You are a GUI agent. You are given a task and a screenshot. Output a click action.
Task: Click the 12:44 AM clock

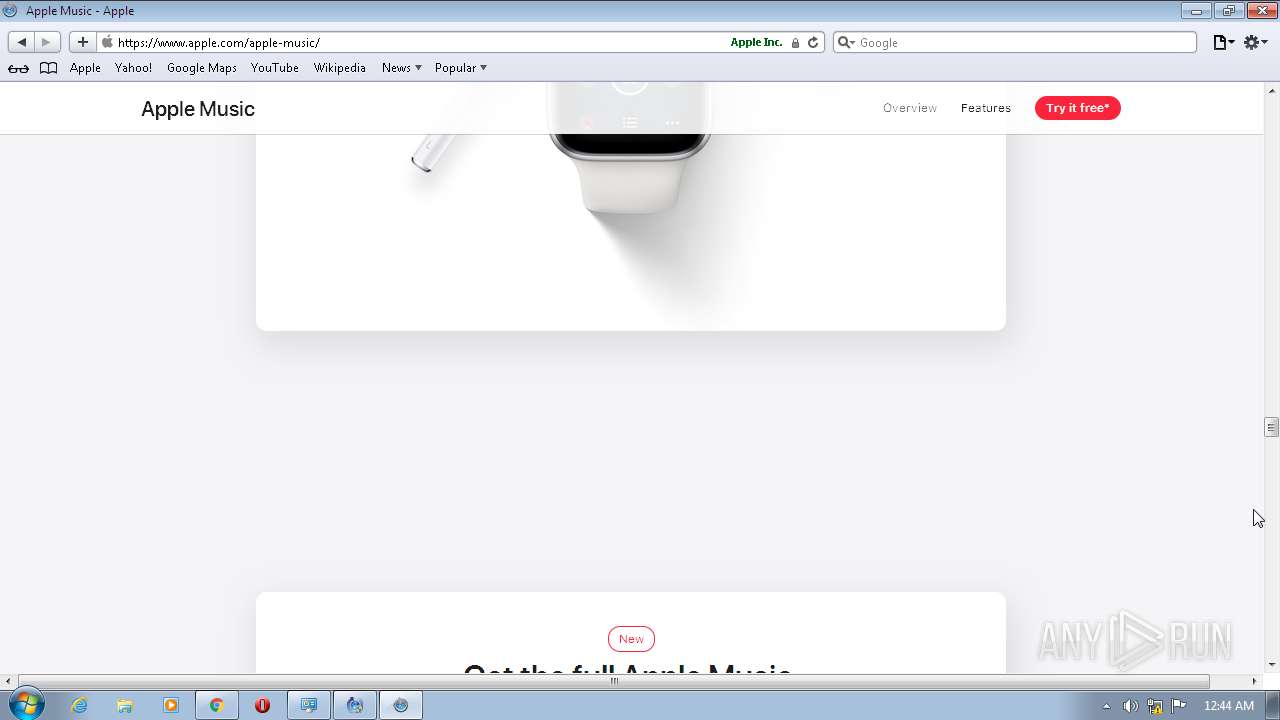point(1228,706)
